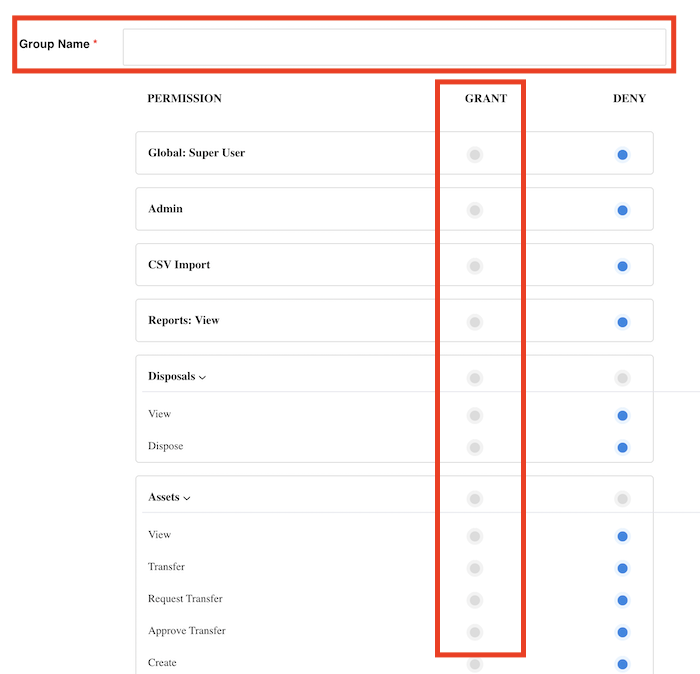This screenshot has height=674, width=700.
Task: Grant the CSV Import permission
Action: click(x=475, y=266)
